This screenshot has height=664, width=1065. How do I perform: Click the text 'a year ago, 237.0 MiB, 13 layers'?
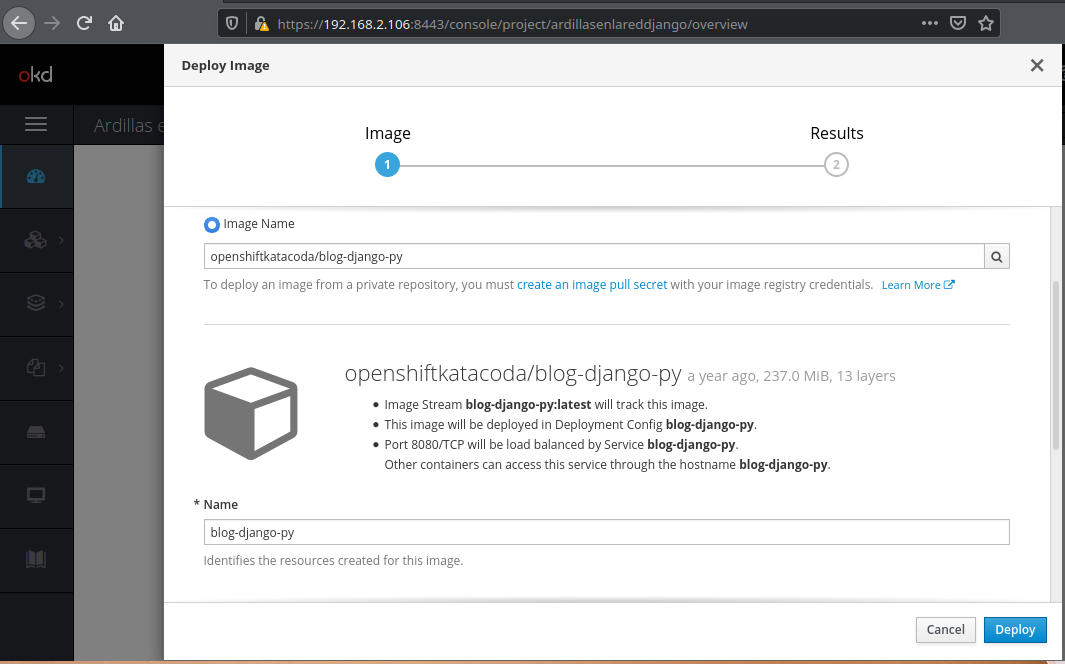[x=791, y=376]
